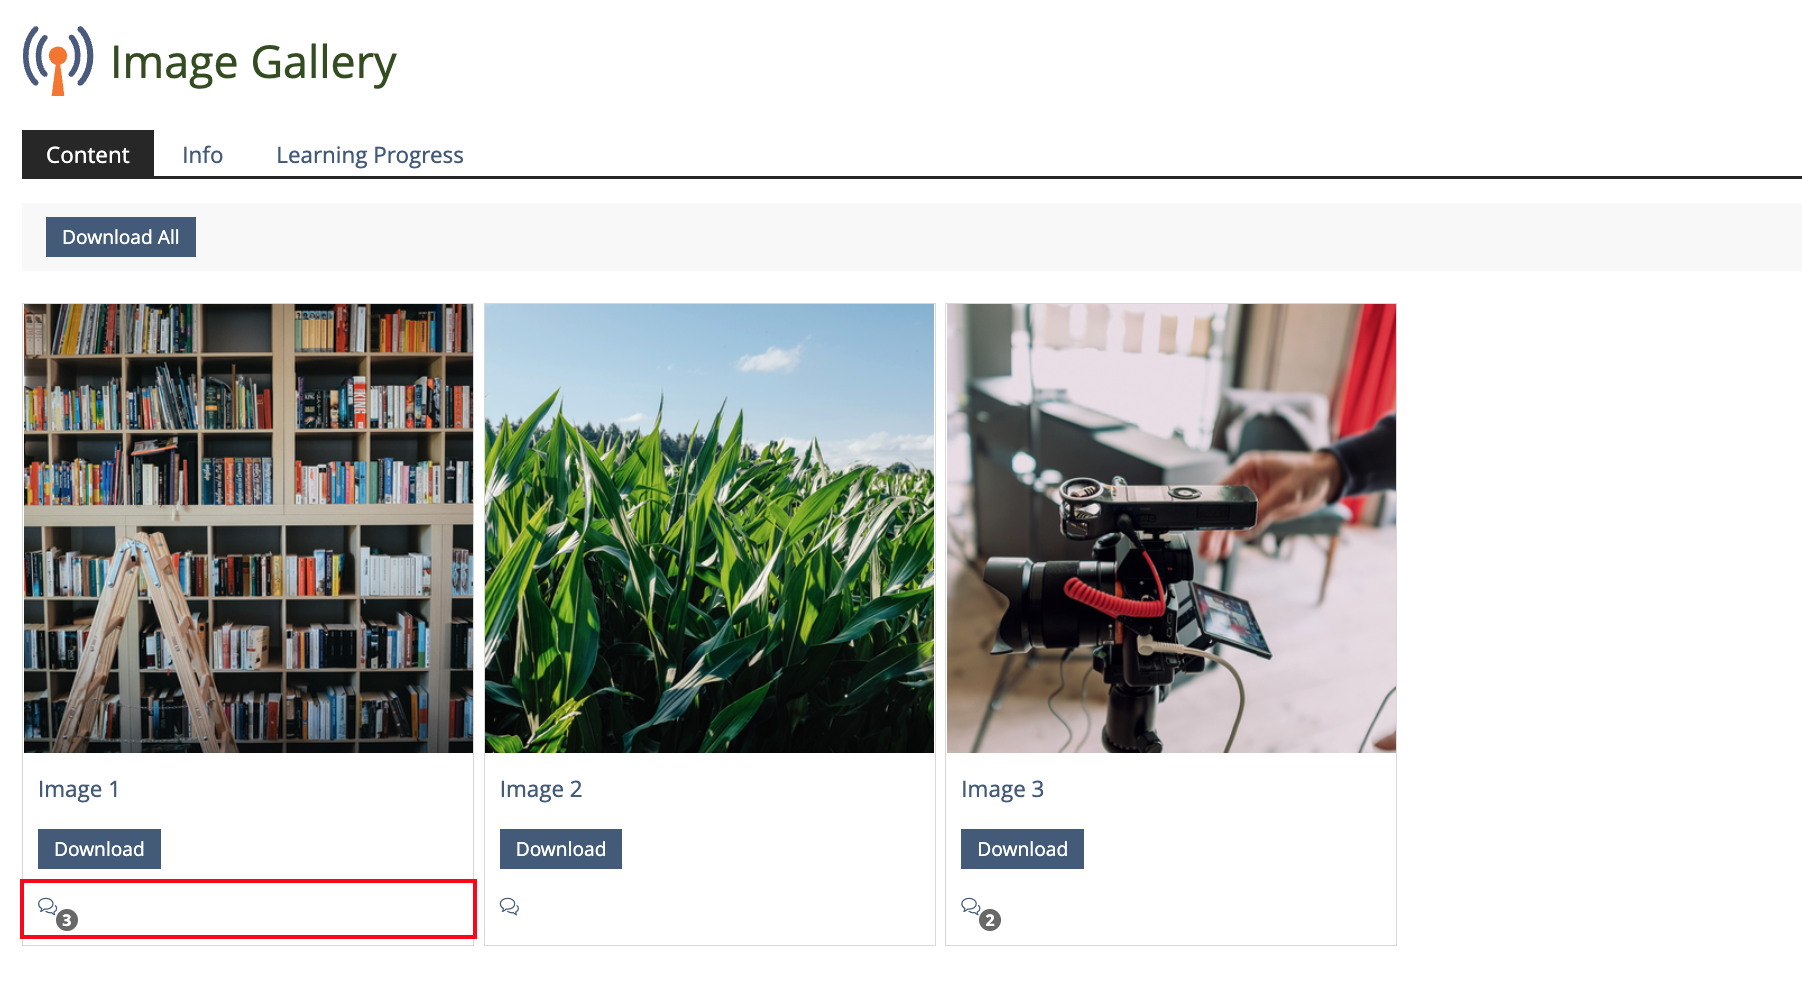
Task: Open the Info tab
Action: (202, 154)
